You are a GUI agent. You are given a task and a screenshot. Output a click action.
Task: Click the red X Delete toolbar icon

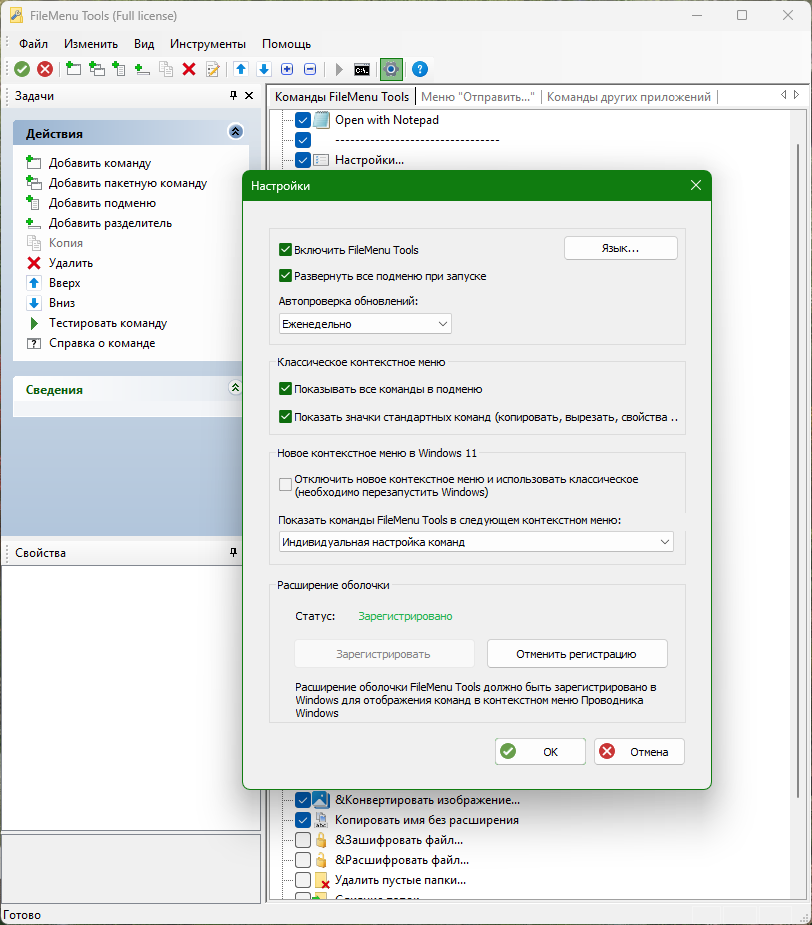tap(189, 69)
